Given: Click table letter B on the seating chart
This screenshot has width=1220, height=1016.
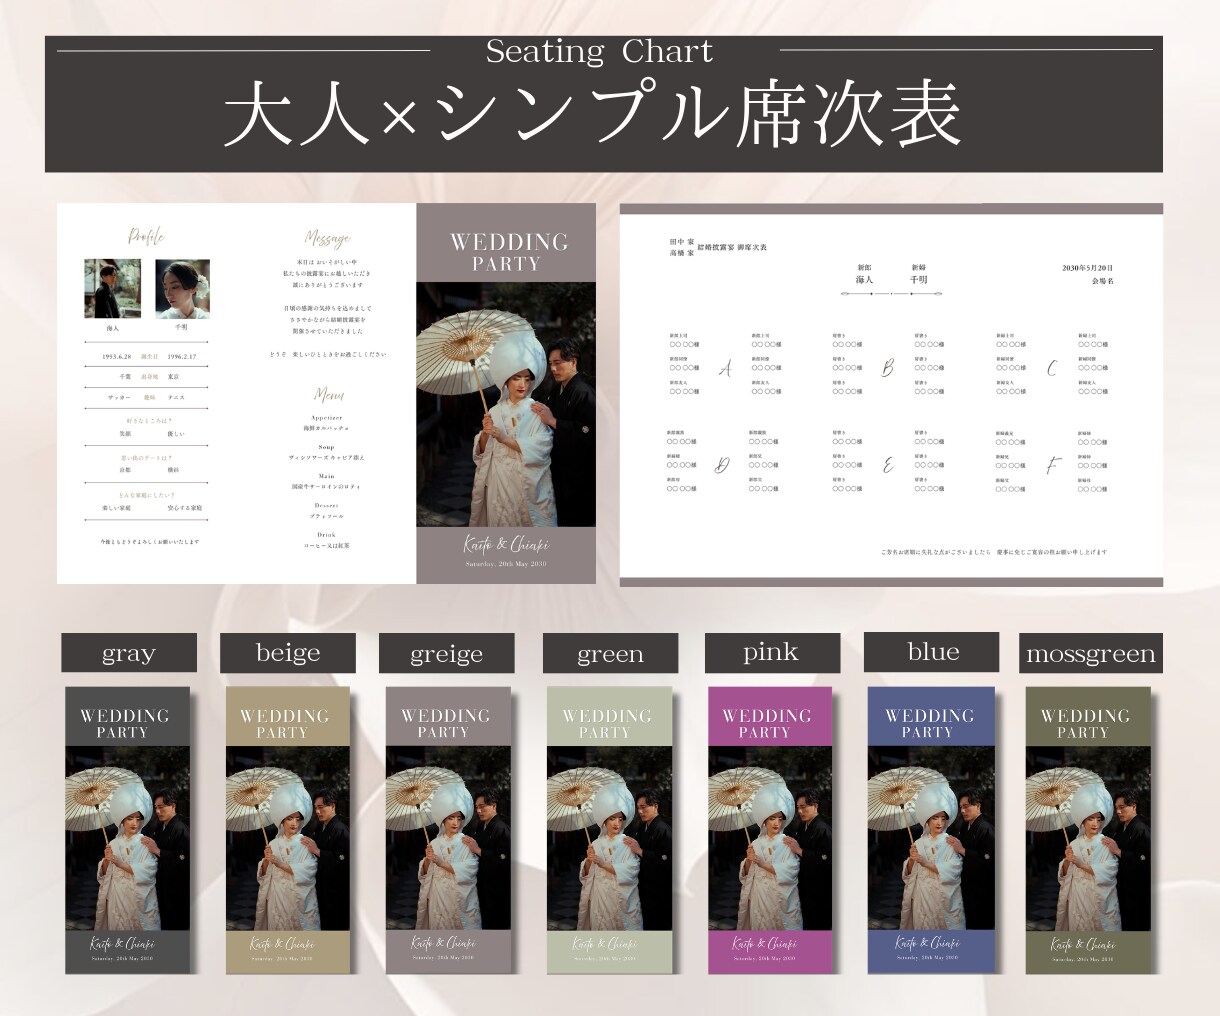Looking at the screenshot, I should click(888, 369).
